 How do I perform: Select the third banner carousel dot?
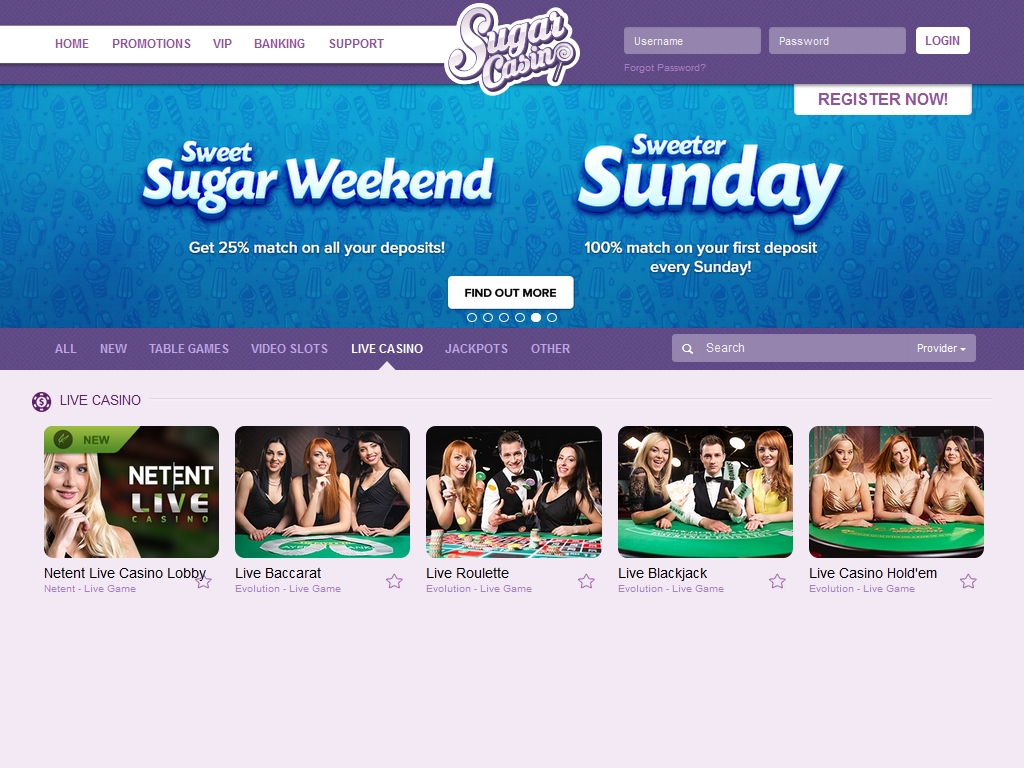click(504, 317)
